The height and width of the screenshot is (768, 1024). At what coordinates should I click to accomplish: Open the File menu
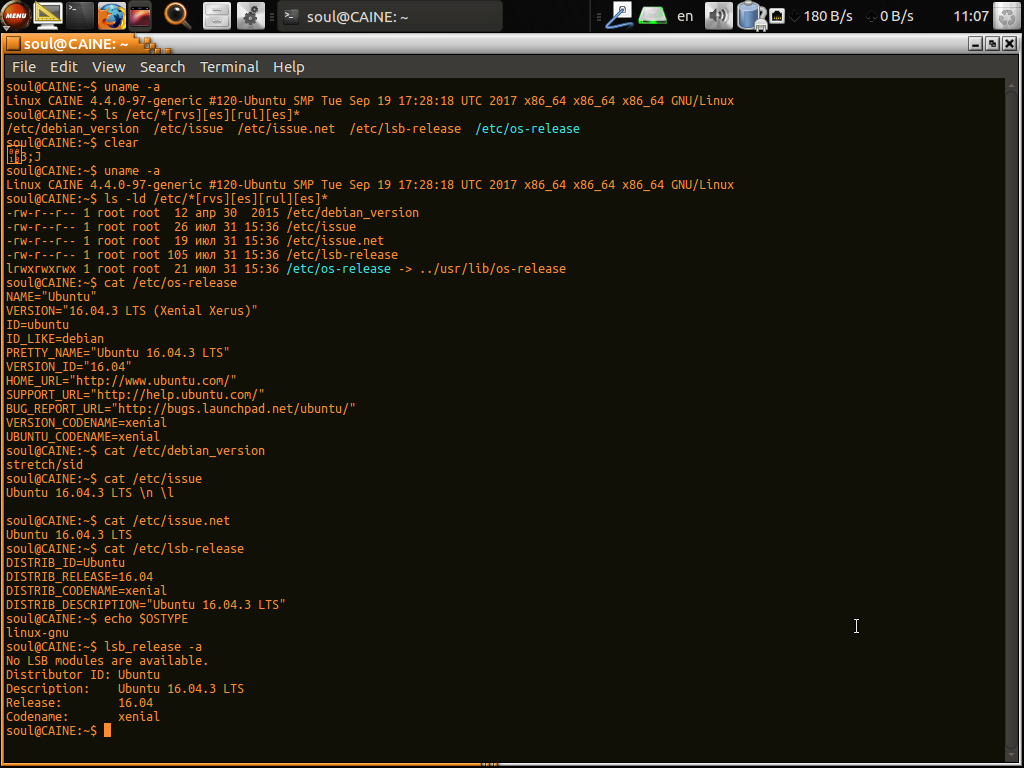point(24,67)
